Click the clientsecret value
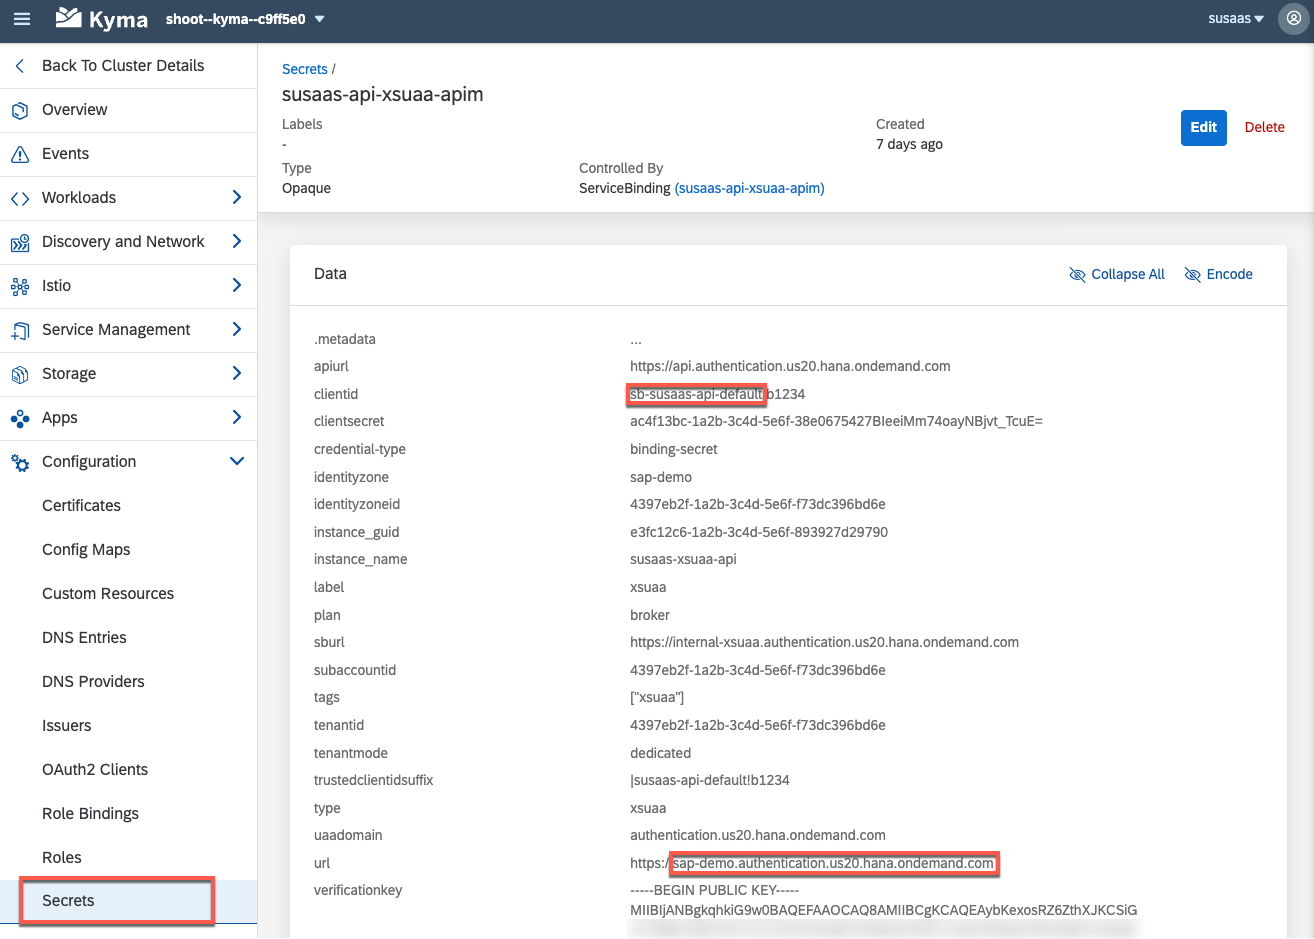 (x=836, y=421)
